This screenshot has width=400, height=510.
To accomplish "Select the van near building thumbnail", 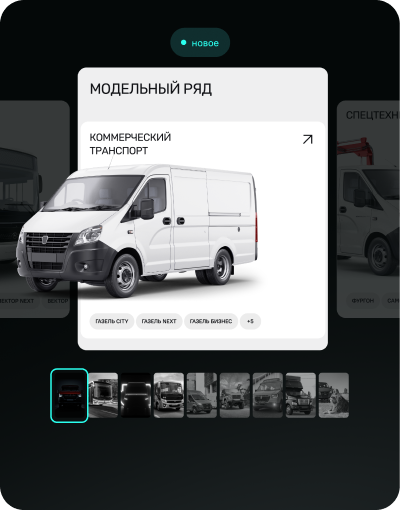I will coord(202,395).
